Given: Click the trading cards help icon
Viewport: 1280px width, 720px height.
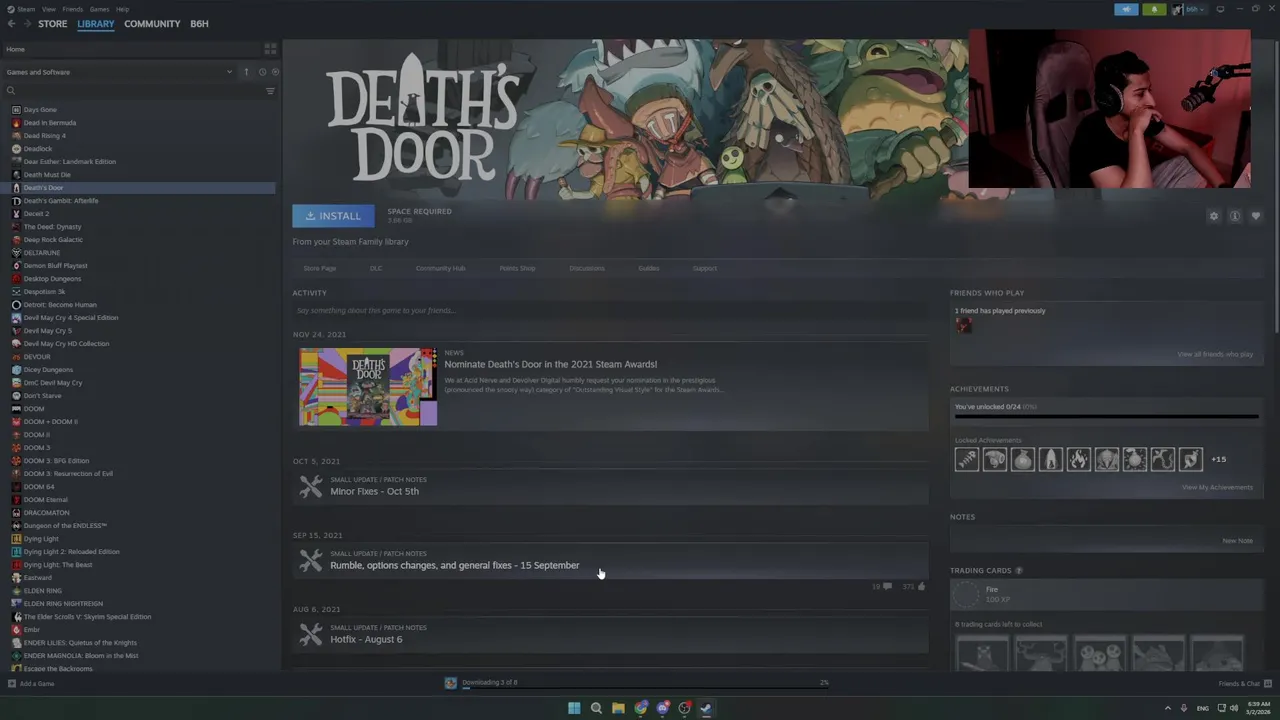Looking at the screenshot, I should 1019,570.
